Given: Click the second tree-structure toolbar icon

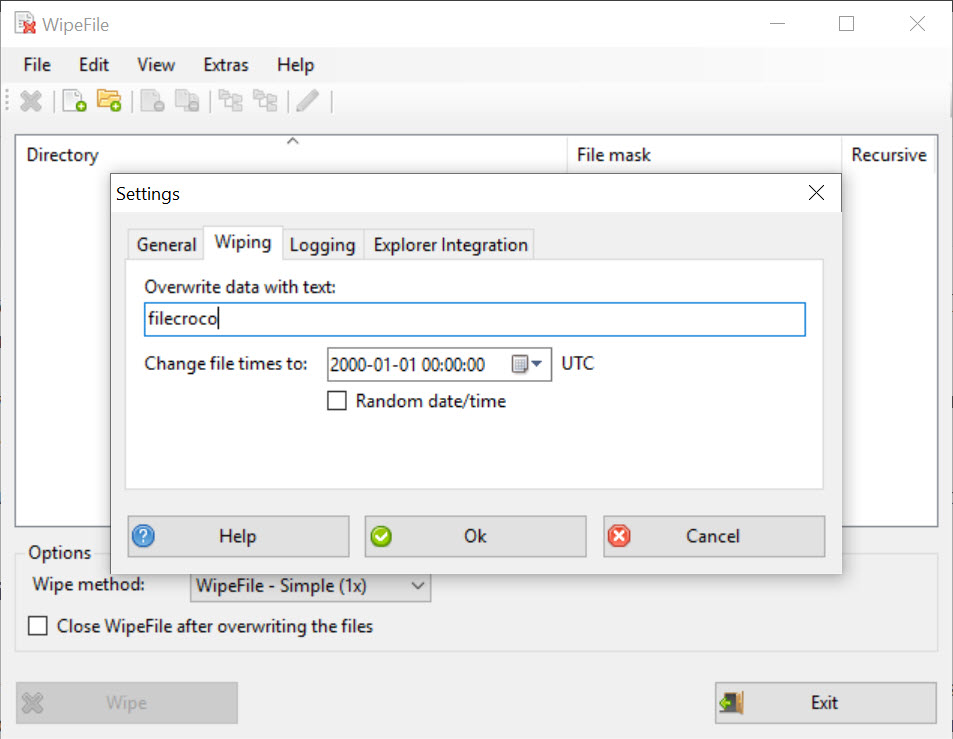Looking at the screenshot, I should (x=265, y=101).
